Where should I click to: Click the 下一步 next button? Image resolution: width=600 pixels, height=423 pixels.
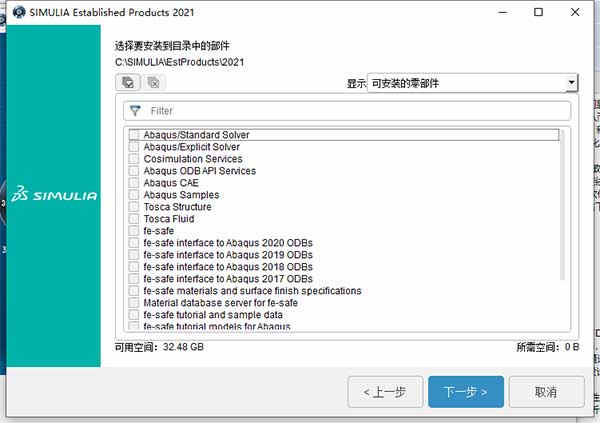(466, 392)
